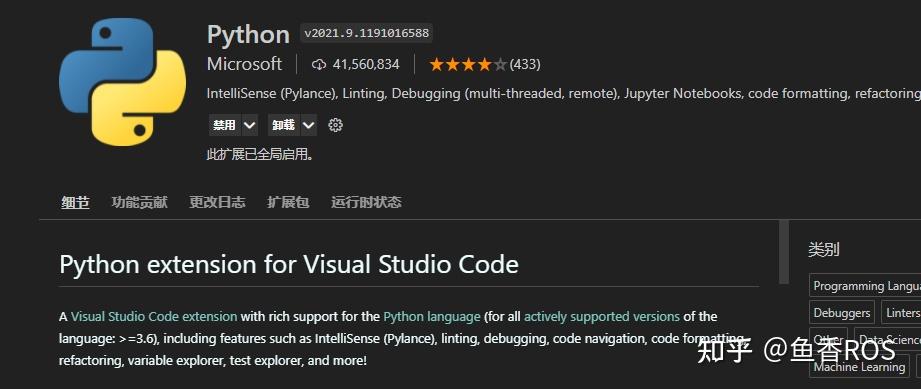Image resolution: width=921 pixels, height=389 pixels.
Task: Click the star rating icons
Action: pos(468,64)
